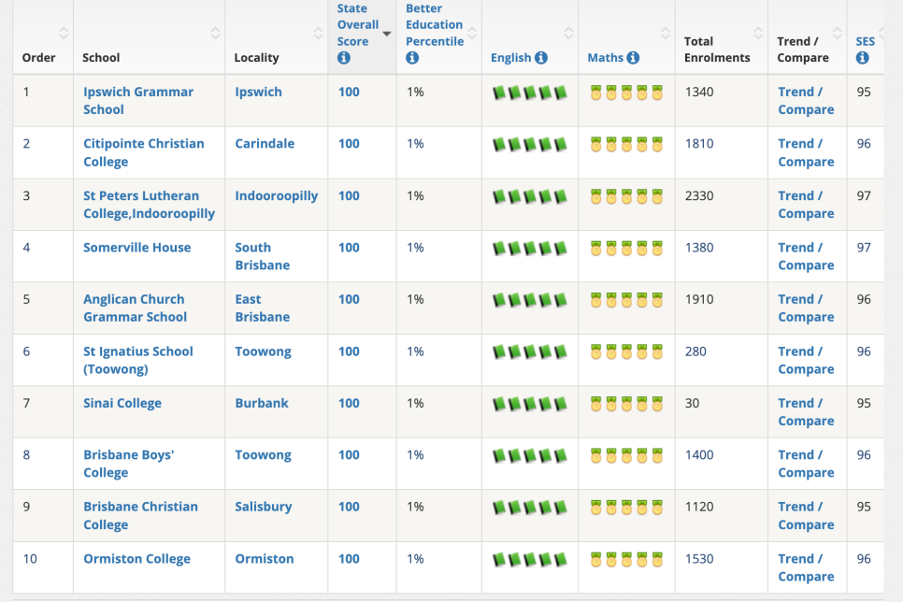This screenshot has height=602, width=904.
Task: Click the Better Education Percentile info icon
Action: pos(412,59)
